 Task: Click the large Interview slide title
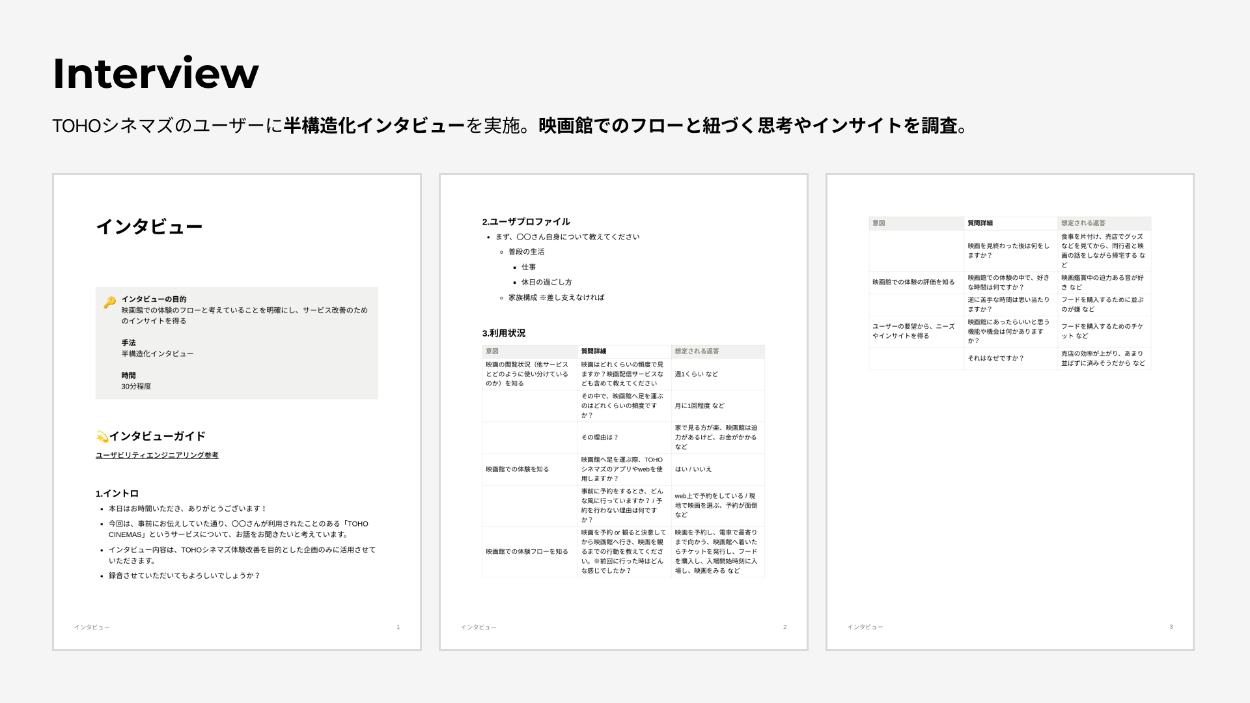155,74
